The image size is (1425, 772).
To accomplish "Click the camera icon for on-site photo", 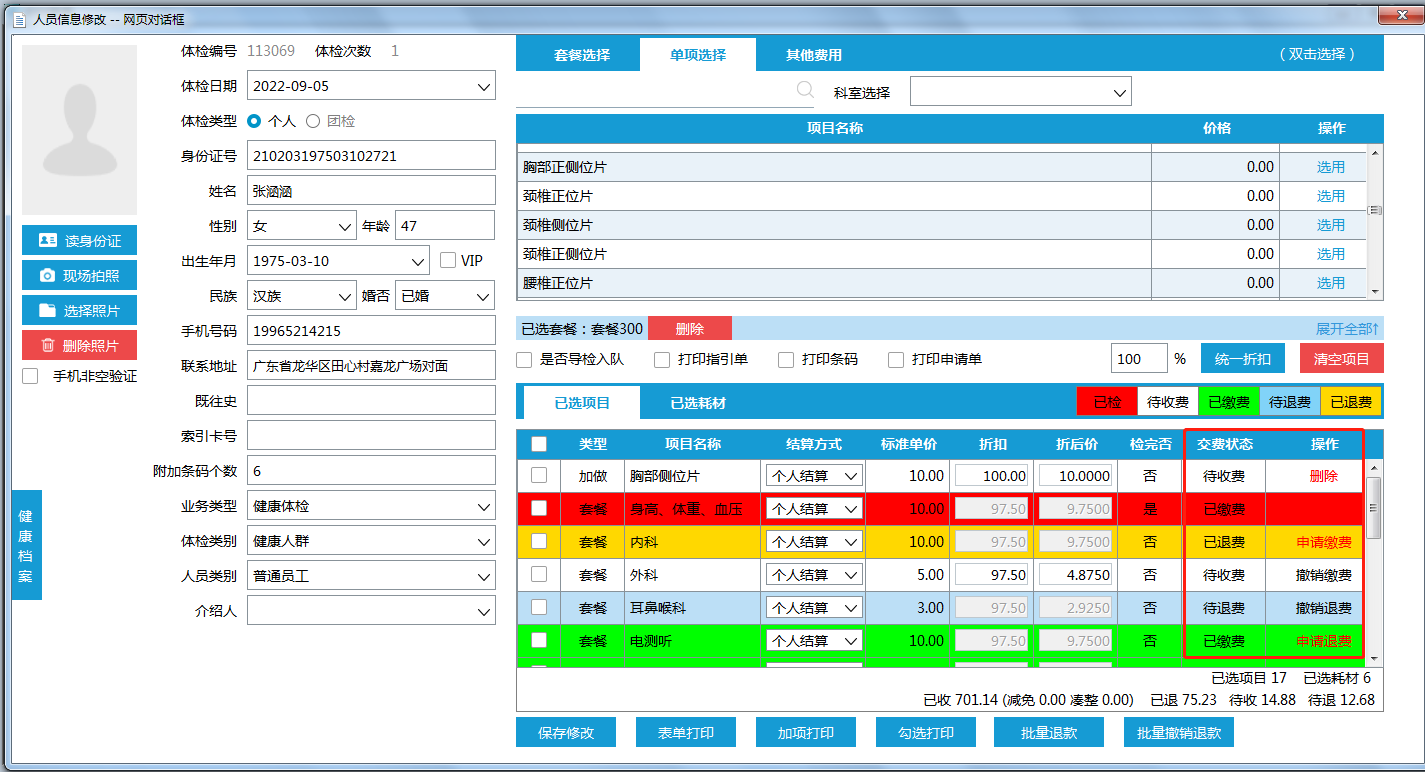I will (47, 275).
